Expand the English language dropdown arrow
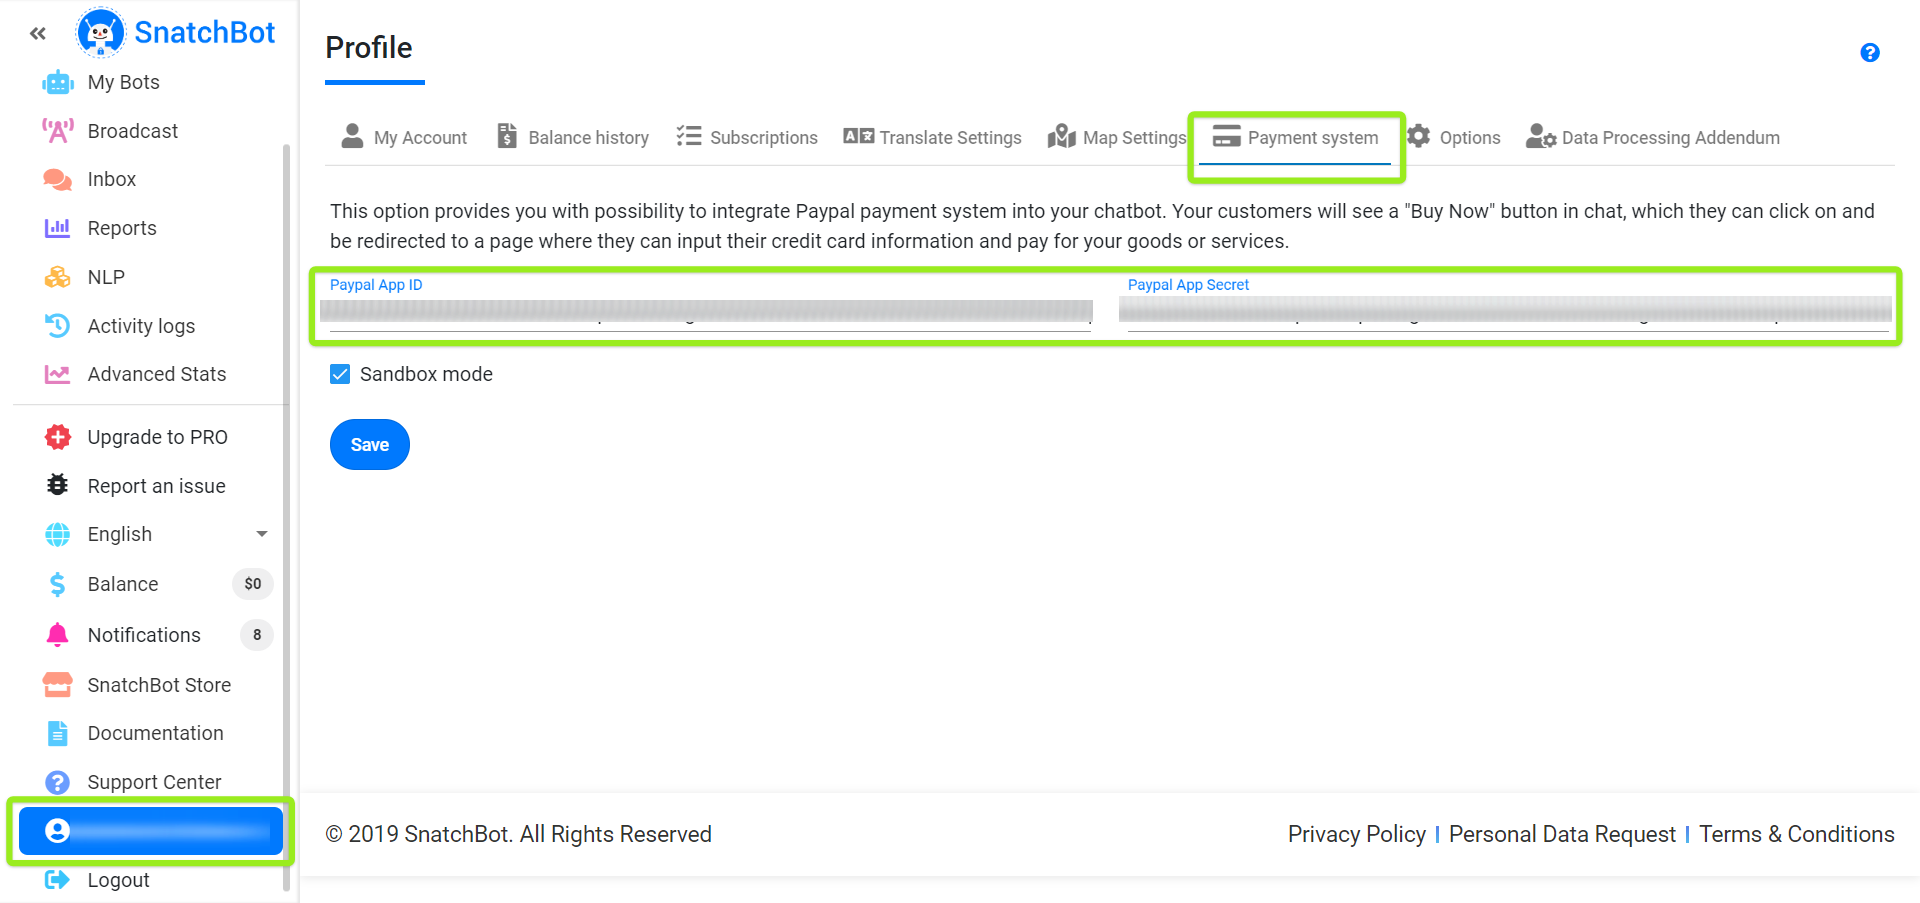This screenshot has height=903, width=1920. tap(262, 534)
